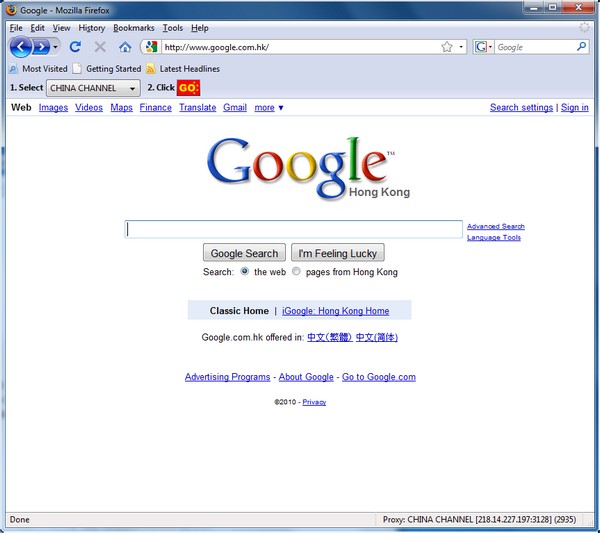Image resolution: width=600 pixels, height=533 pixels.
Task: Open Advertising Programs link
Action: (227, 377)
